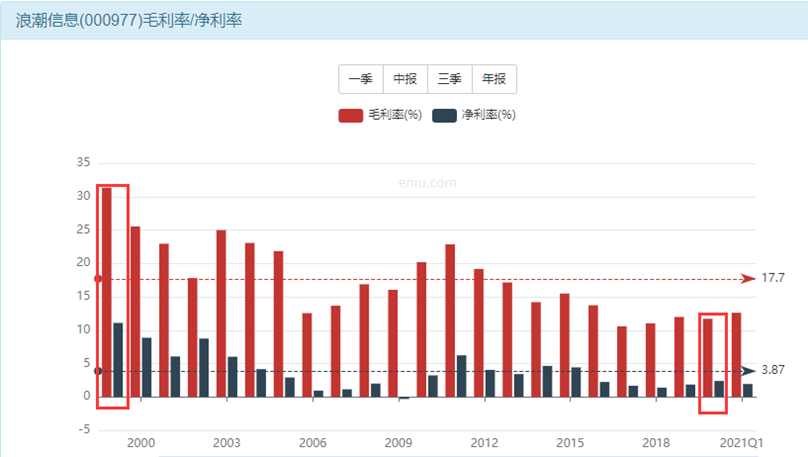Click y-axis label 35
Image resolution: width=808 pixels, height=457 pixels.
tap(83, 162)
